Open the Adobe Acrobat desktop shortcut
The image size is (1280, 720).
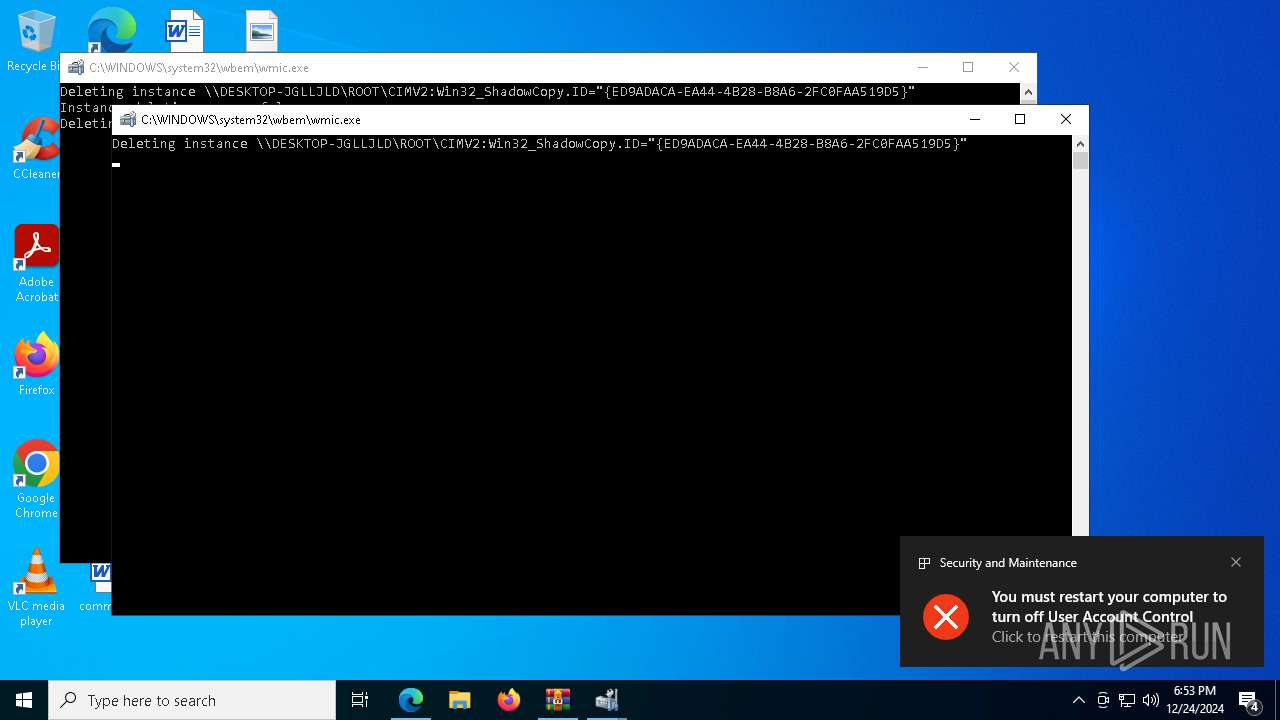[x=37, y=264]
